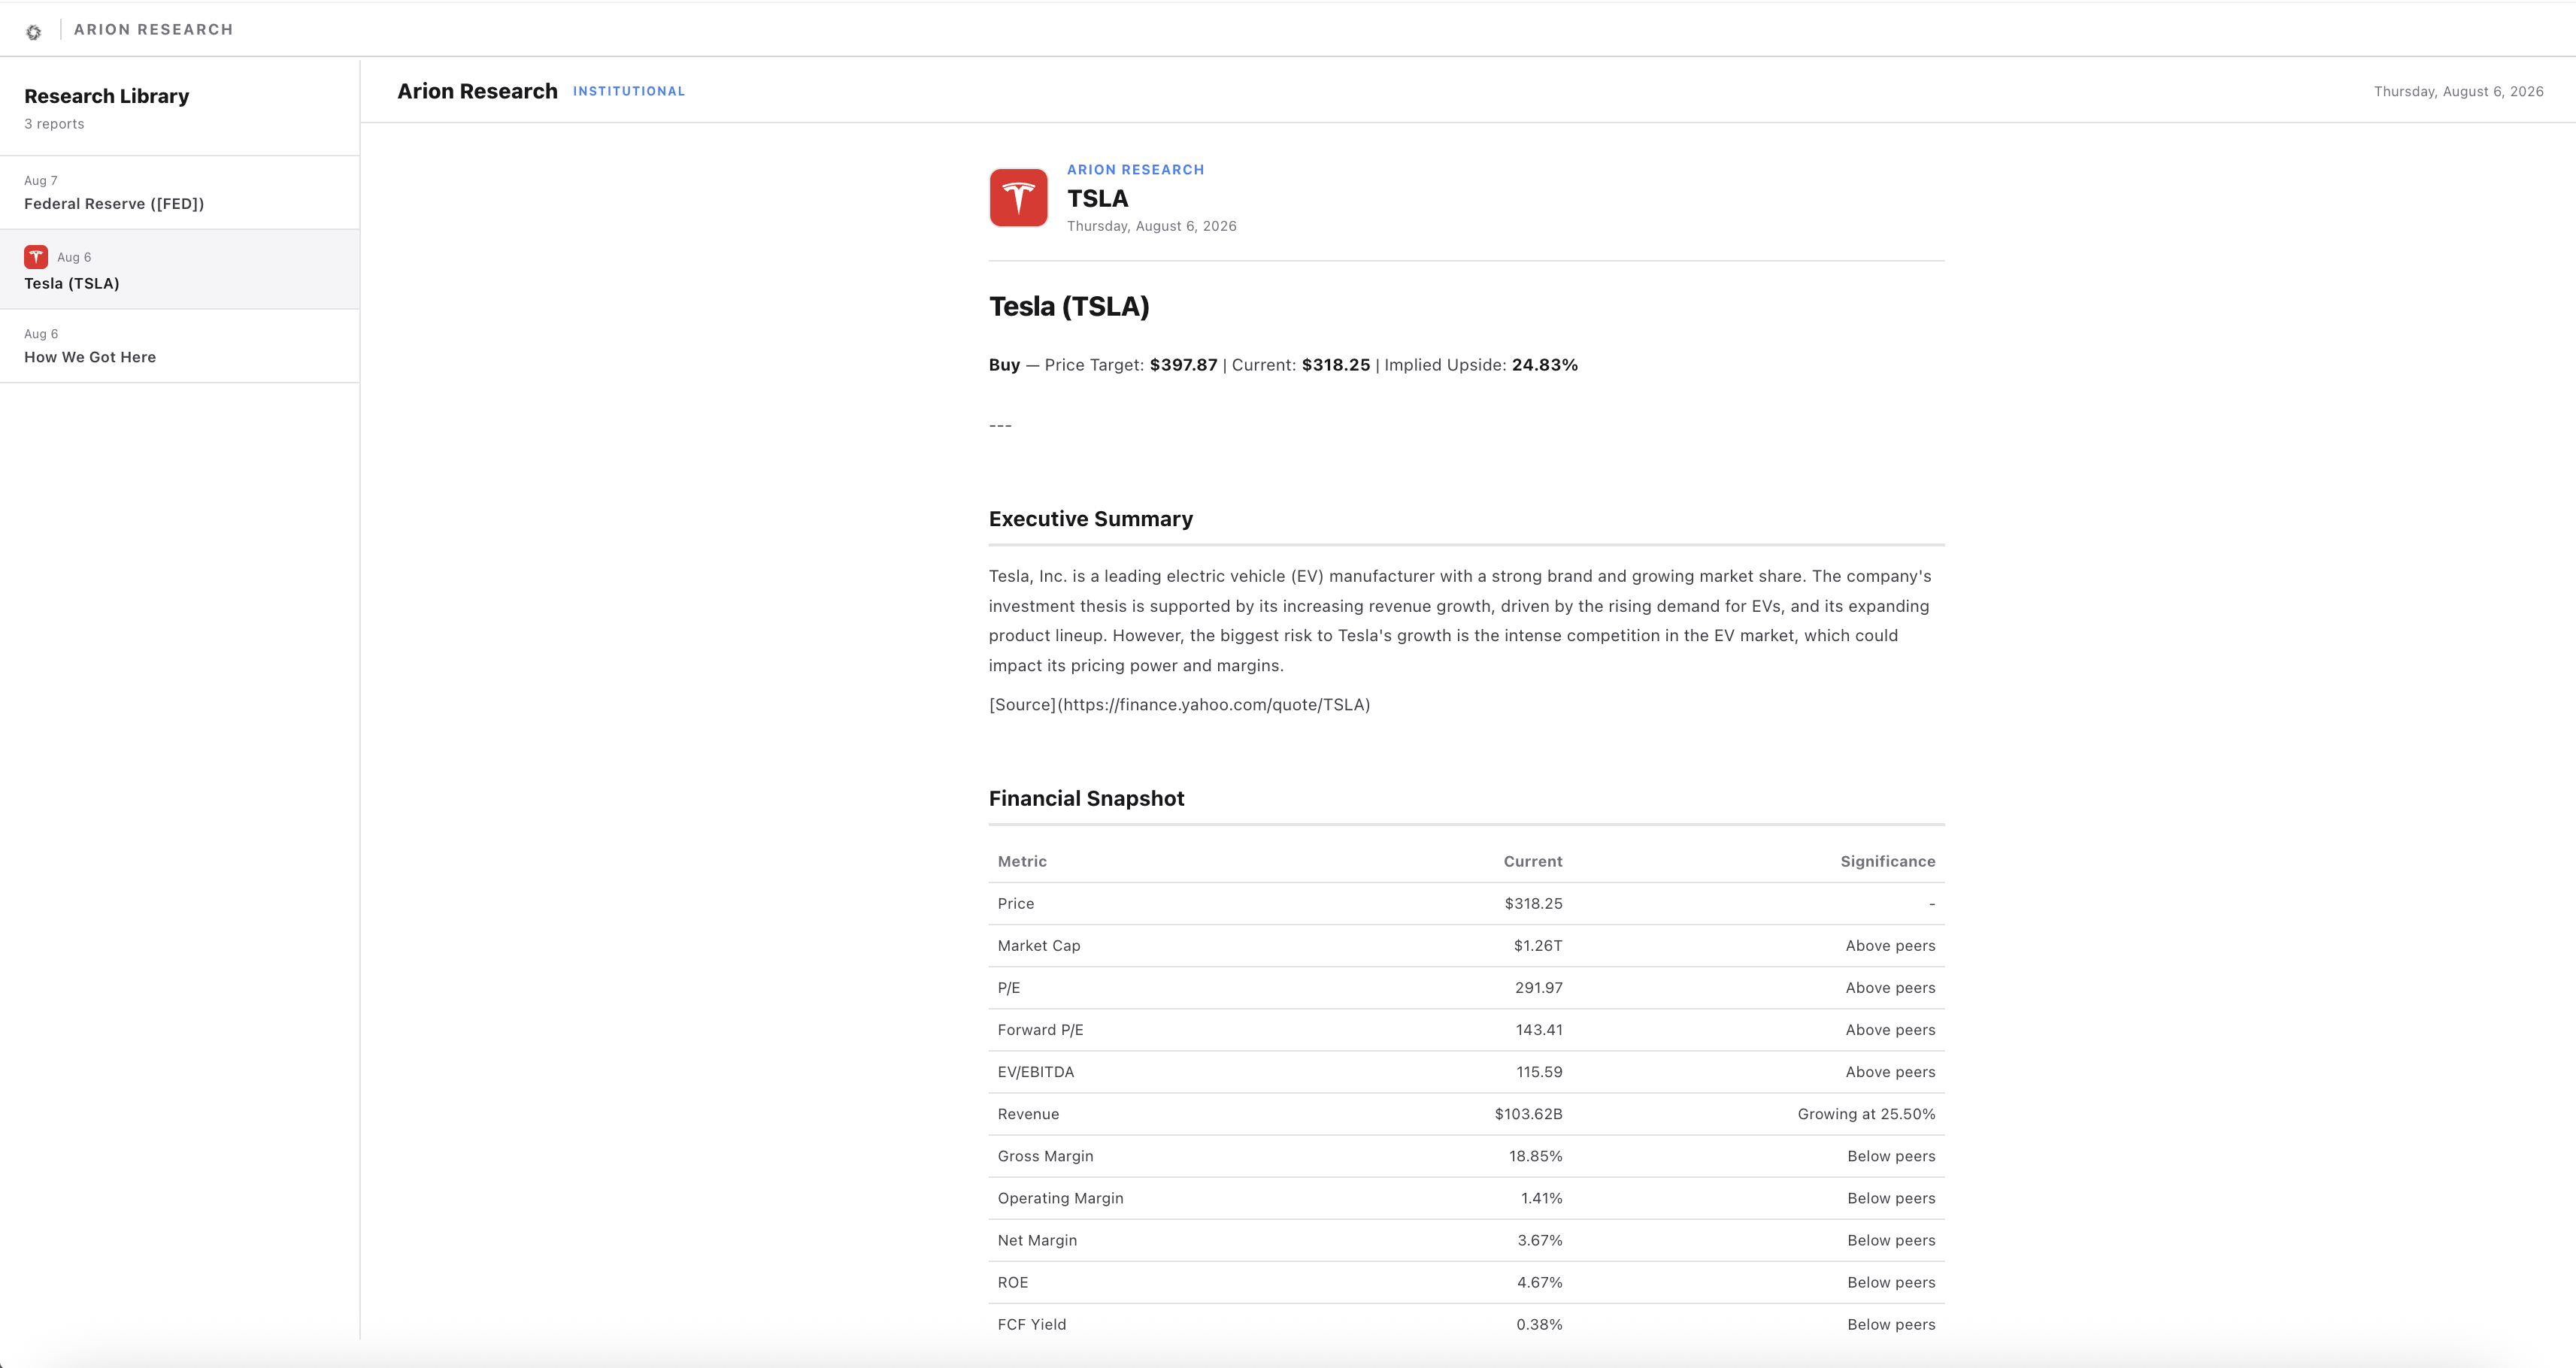The image size is (2576, 1368).
Task: Click the Market Cap value $1.26T
Action: coord(1537,946)
